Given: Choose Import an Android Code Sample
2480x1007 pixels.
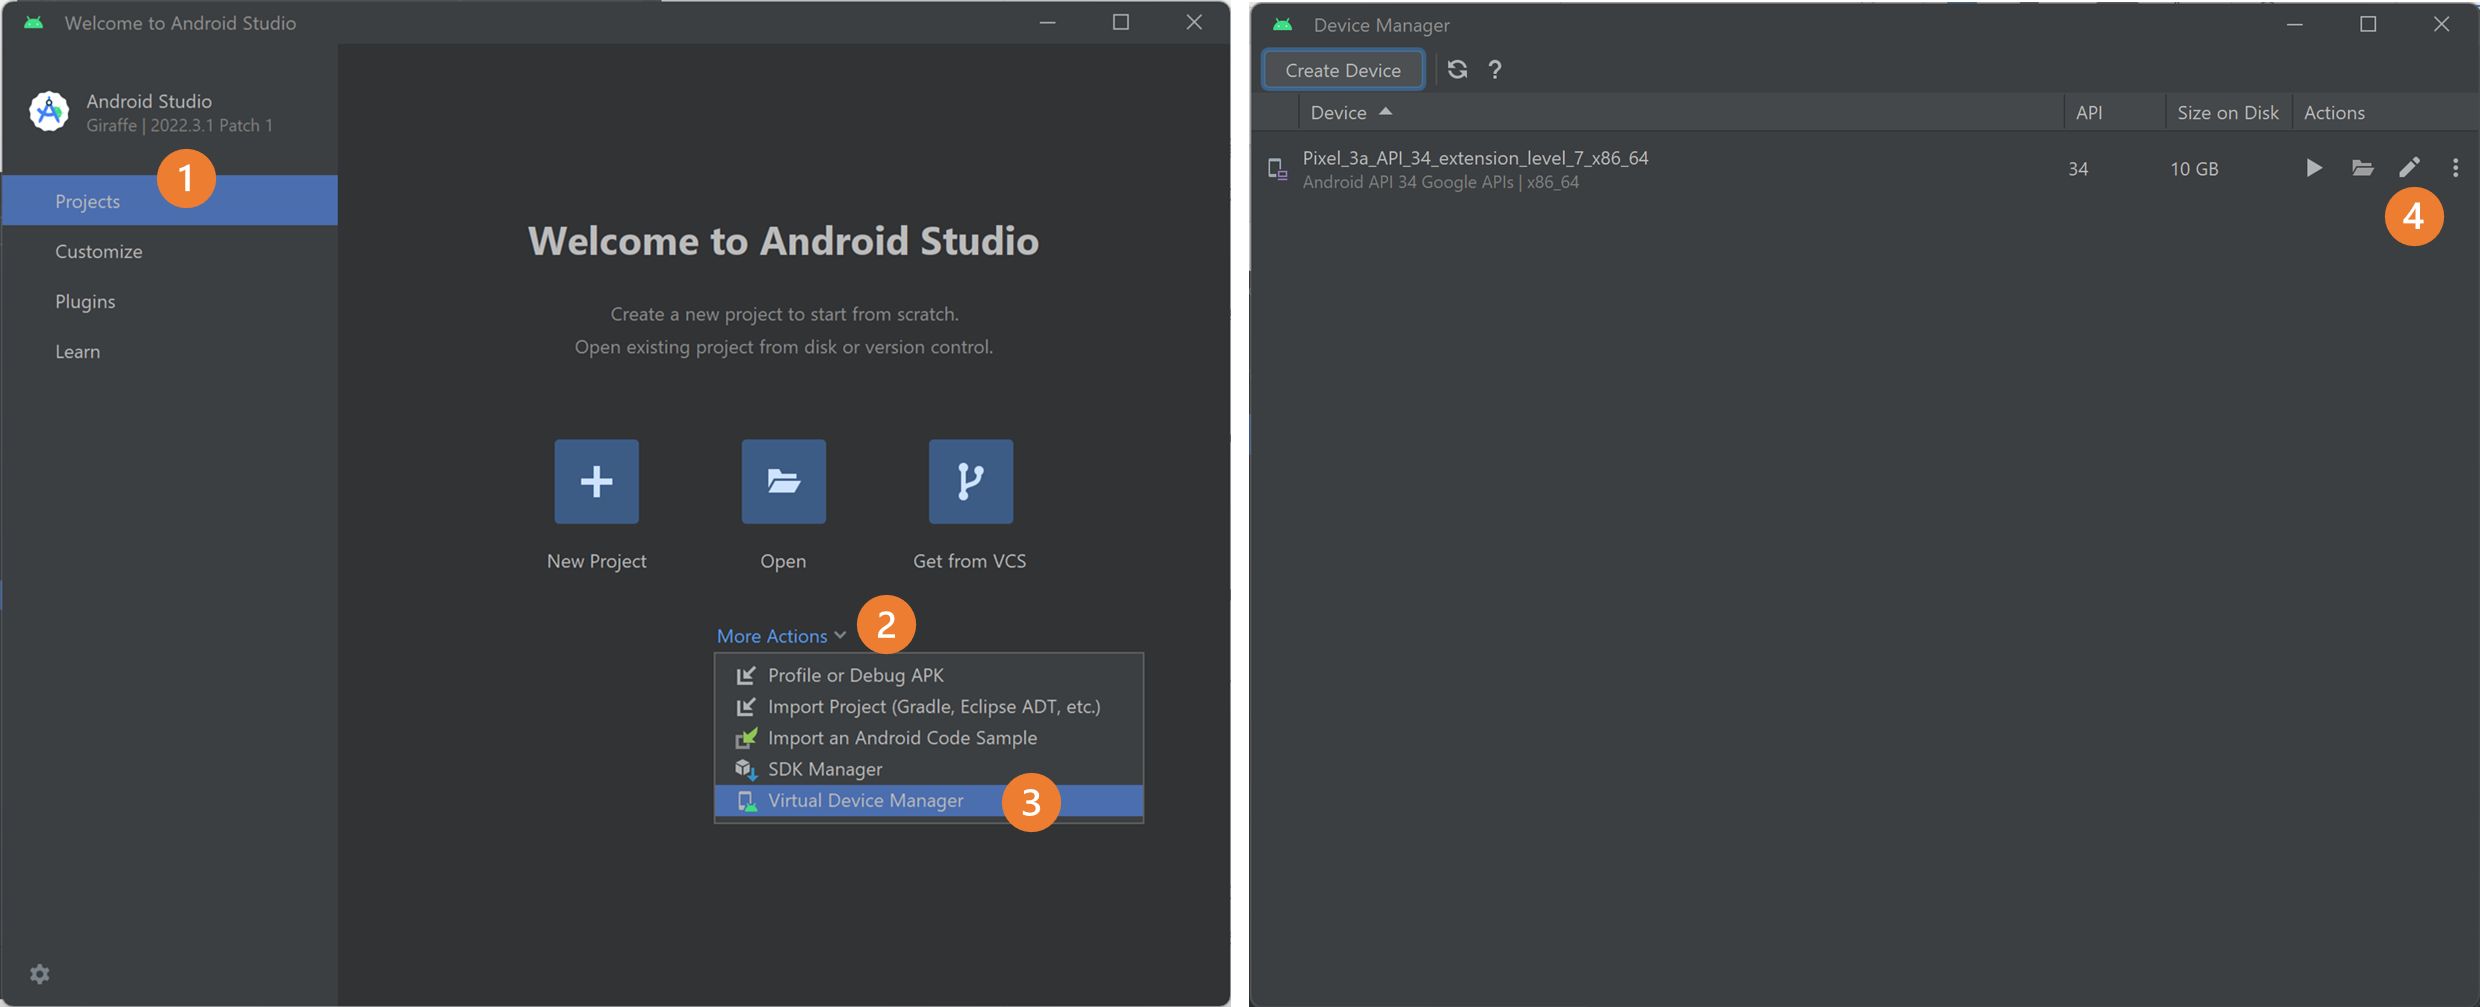Looking at the screenshot, I should click(x=929, y=738).
